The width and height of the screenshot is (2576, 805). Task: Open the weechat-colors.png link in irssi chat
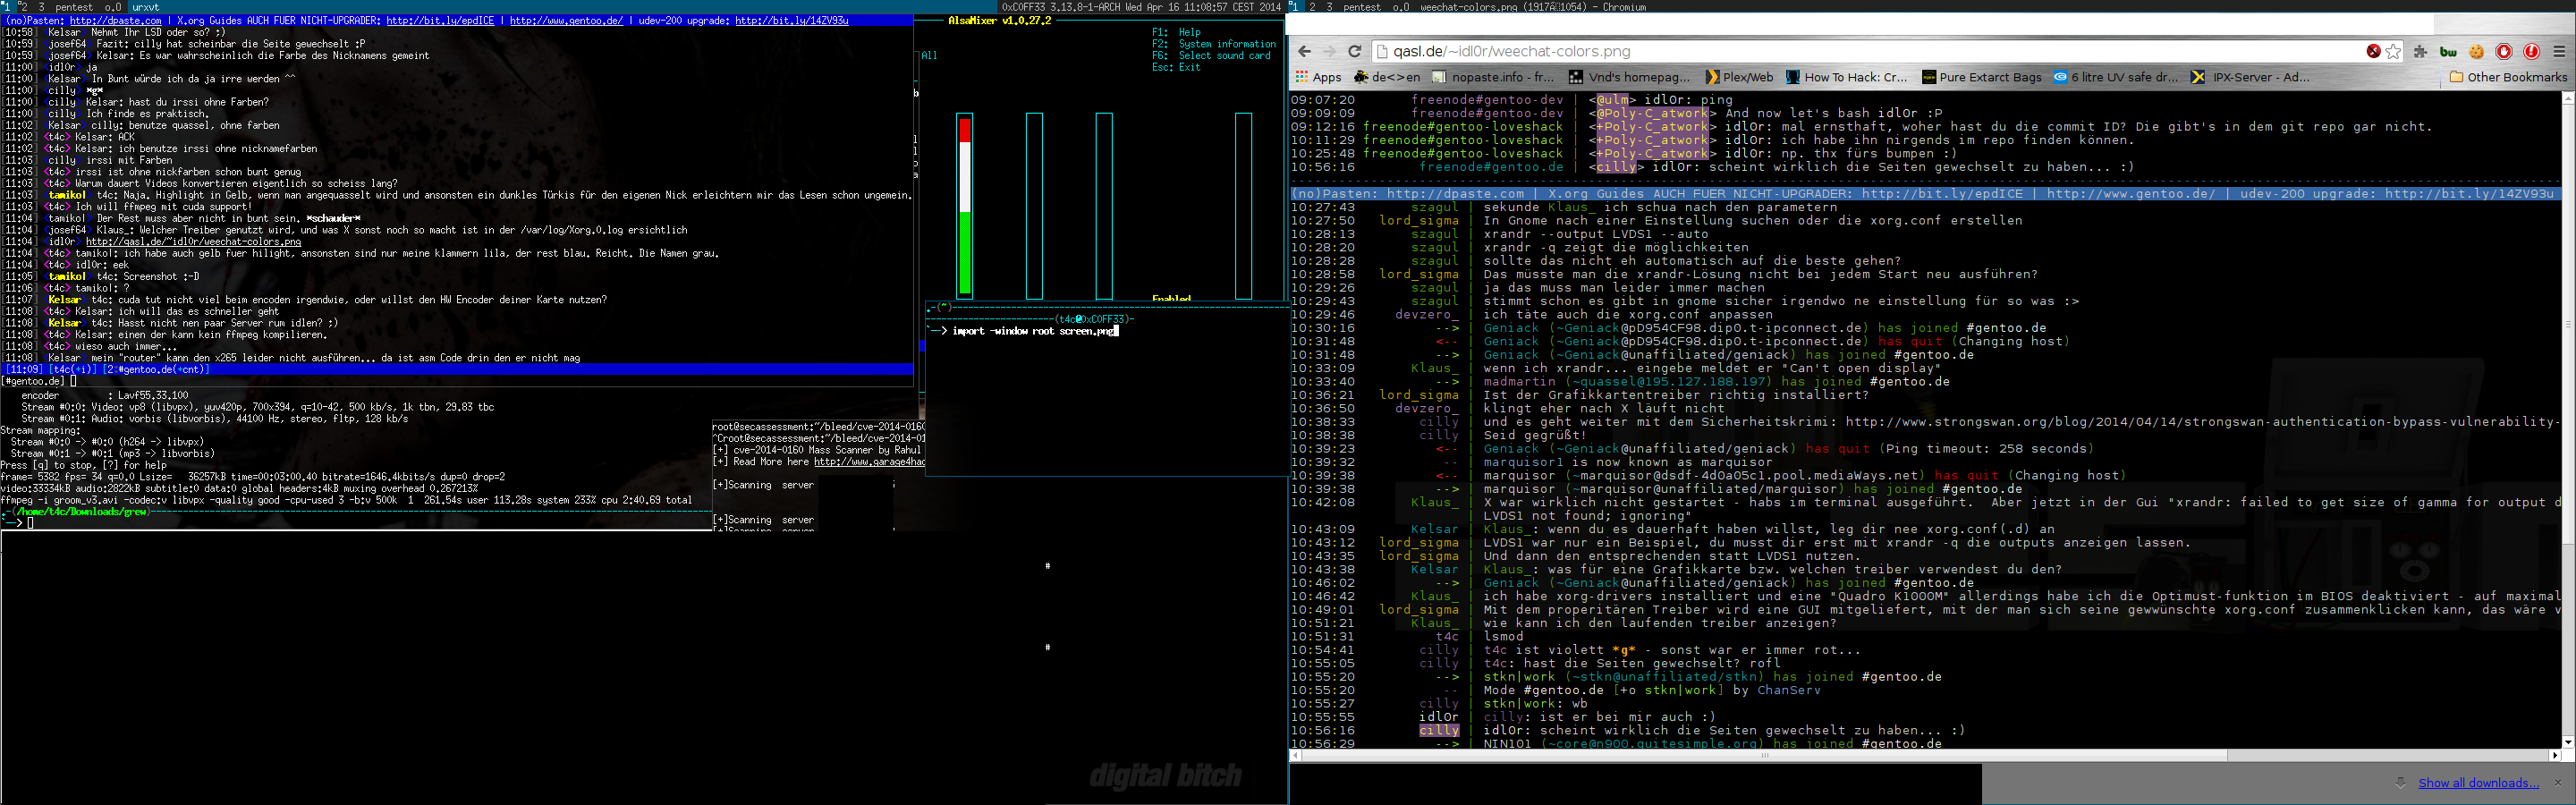point(193,242)
